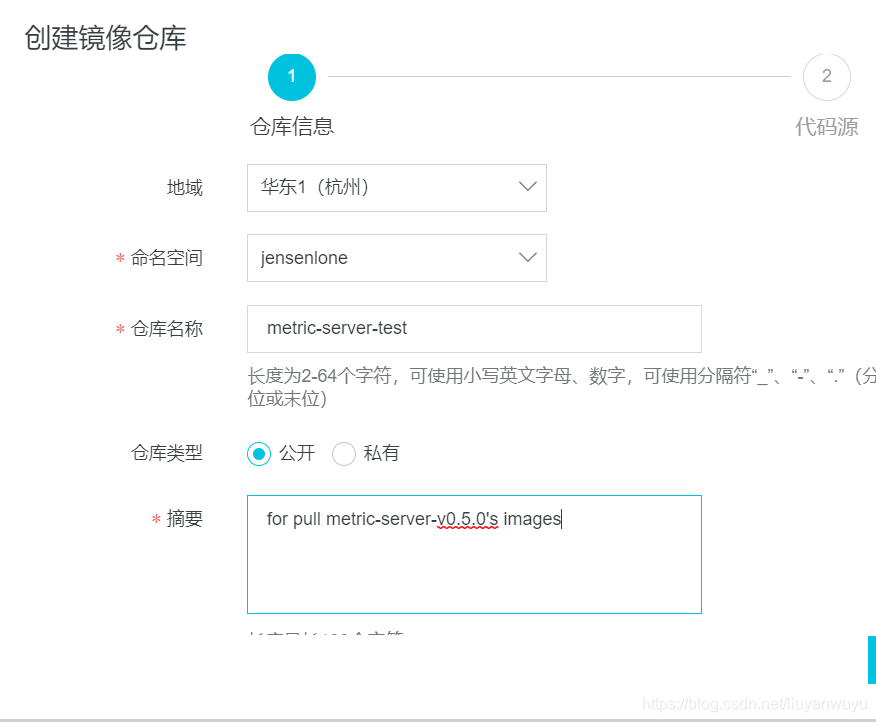Open the 地域 region dropdown
Viewport: 876px width, 722px height.
click(397, 188)
